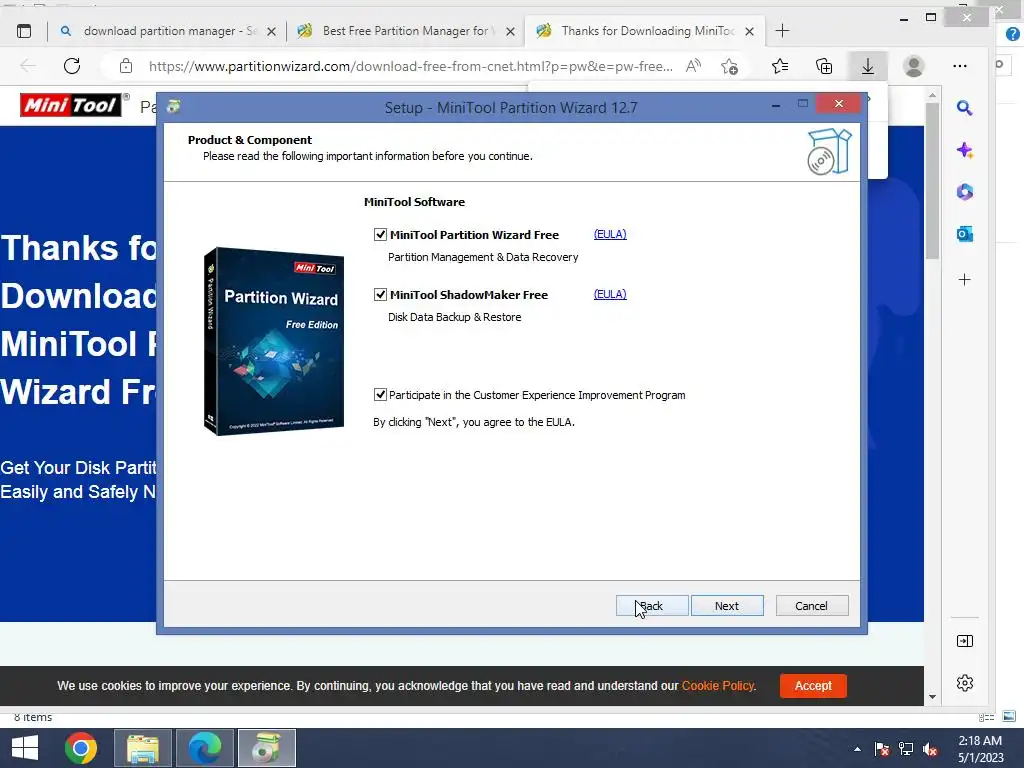1024x768 pixels.
Task: Launch Chrome from the taskbar
Action: click(x=81, y=748)
